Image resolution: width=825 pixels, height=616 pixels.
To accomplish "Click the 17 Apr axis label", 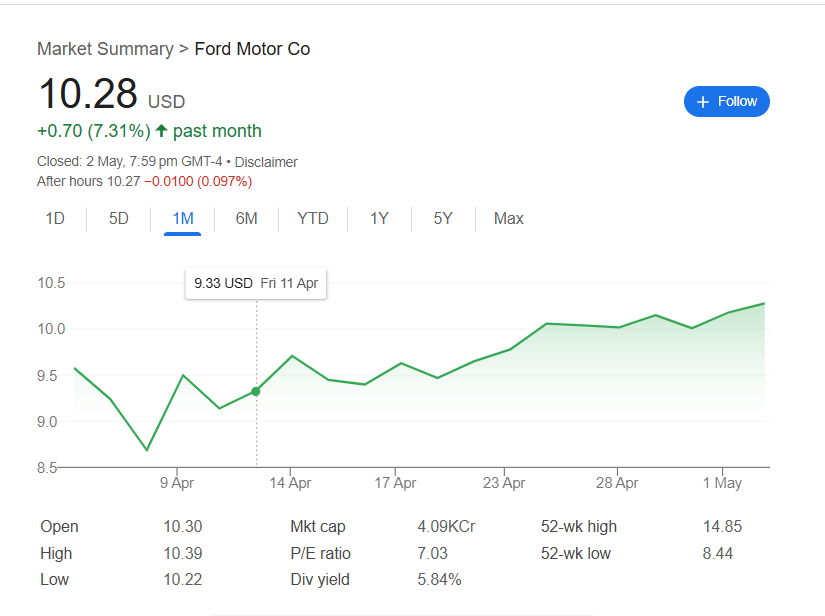I will click(x=395, y=482).
